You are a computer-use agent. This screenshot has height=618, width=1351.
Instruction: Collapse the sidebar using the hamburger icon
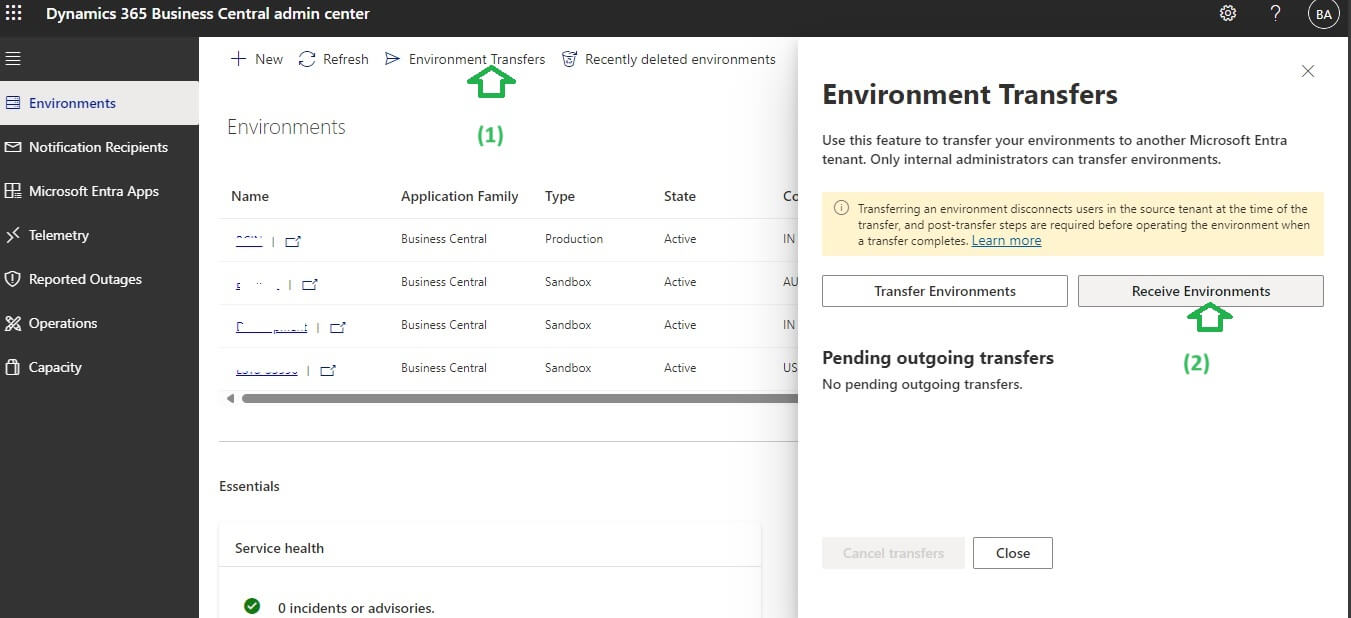pyautogui.click(x=14, y=56)
